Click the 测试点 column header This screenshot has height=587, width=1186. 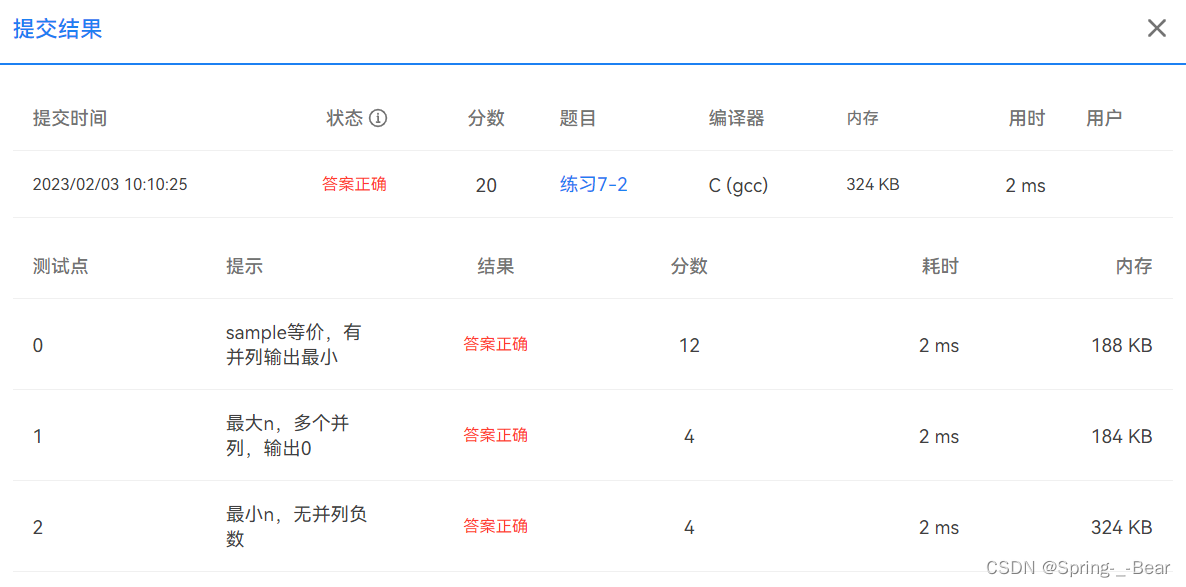coord(61,266)
